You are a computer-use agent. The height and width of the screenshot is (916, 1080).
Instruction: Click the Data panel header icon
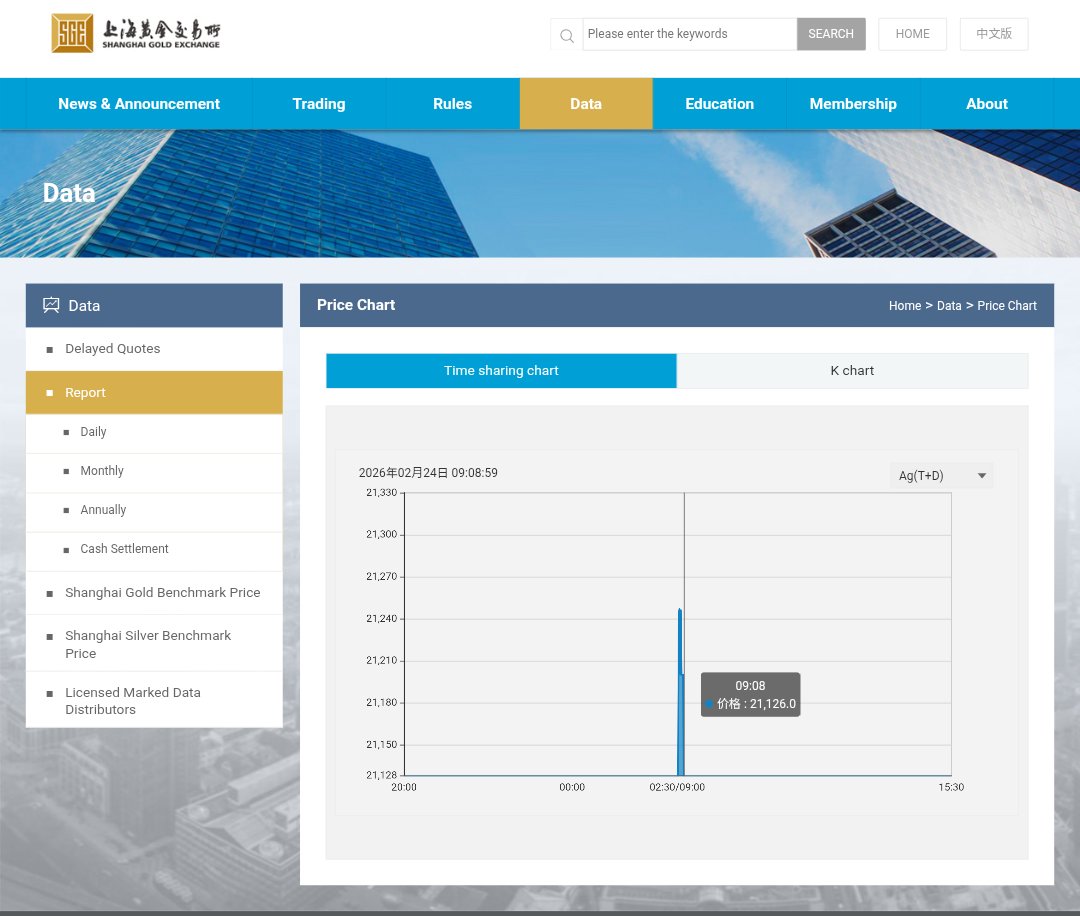coord(51,305)
